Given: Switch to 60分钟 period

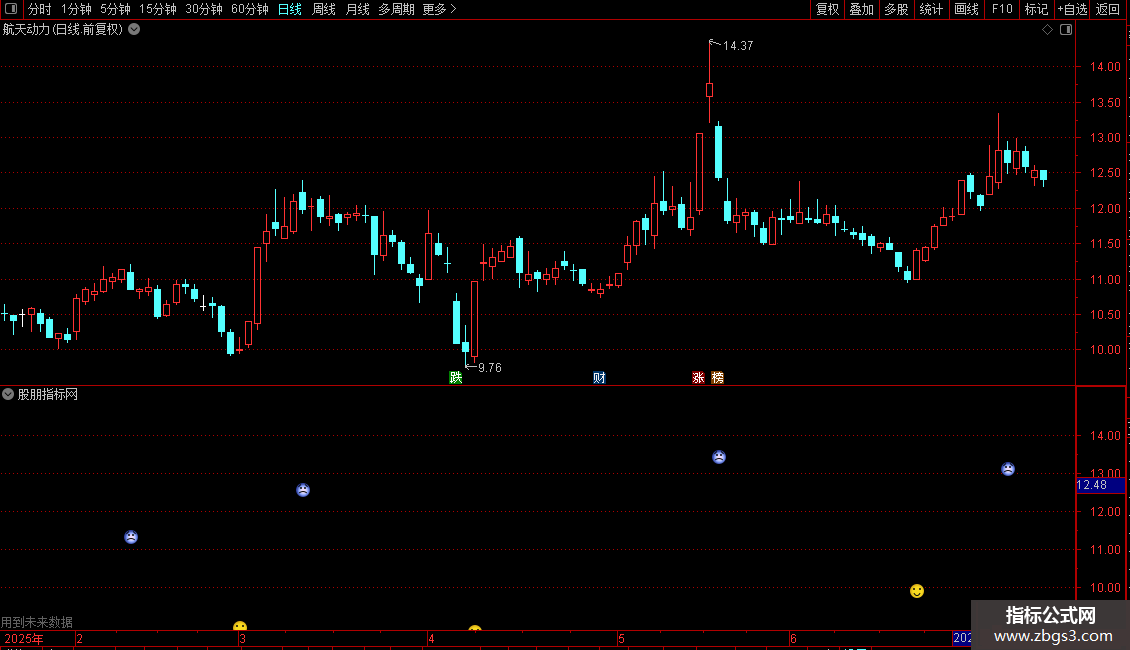Looking at the screenshot, I should pos(250,9).
